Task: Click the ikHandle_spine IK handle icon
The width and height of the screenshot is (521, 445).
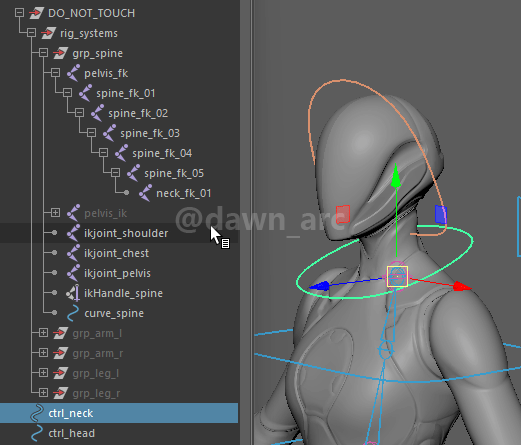Action: tap(73, 293)
